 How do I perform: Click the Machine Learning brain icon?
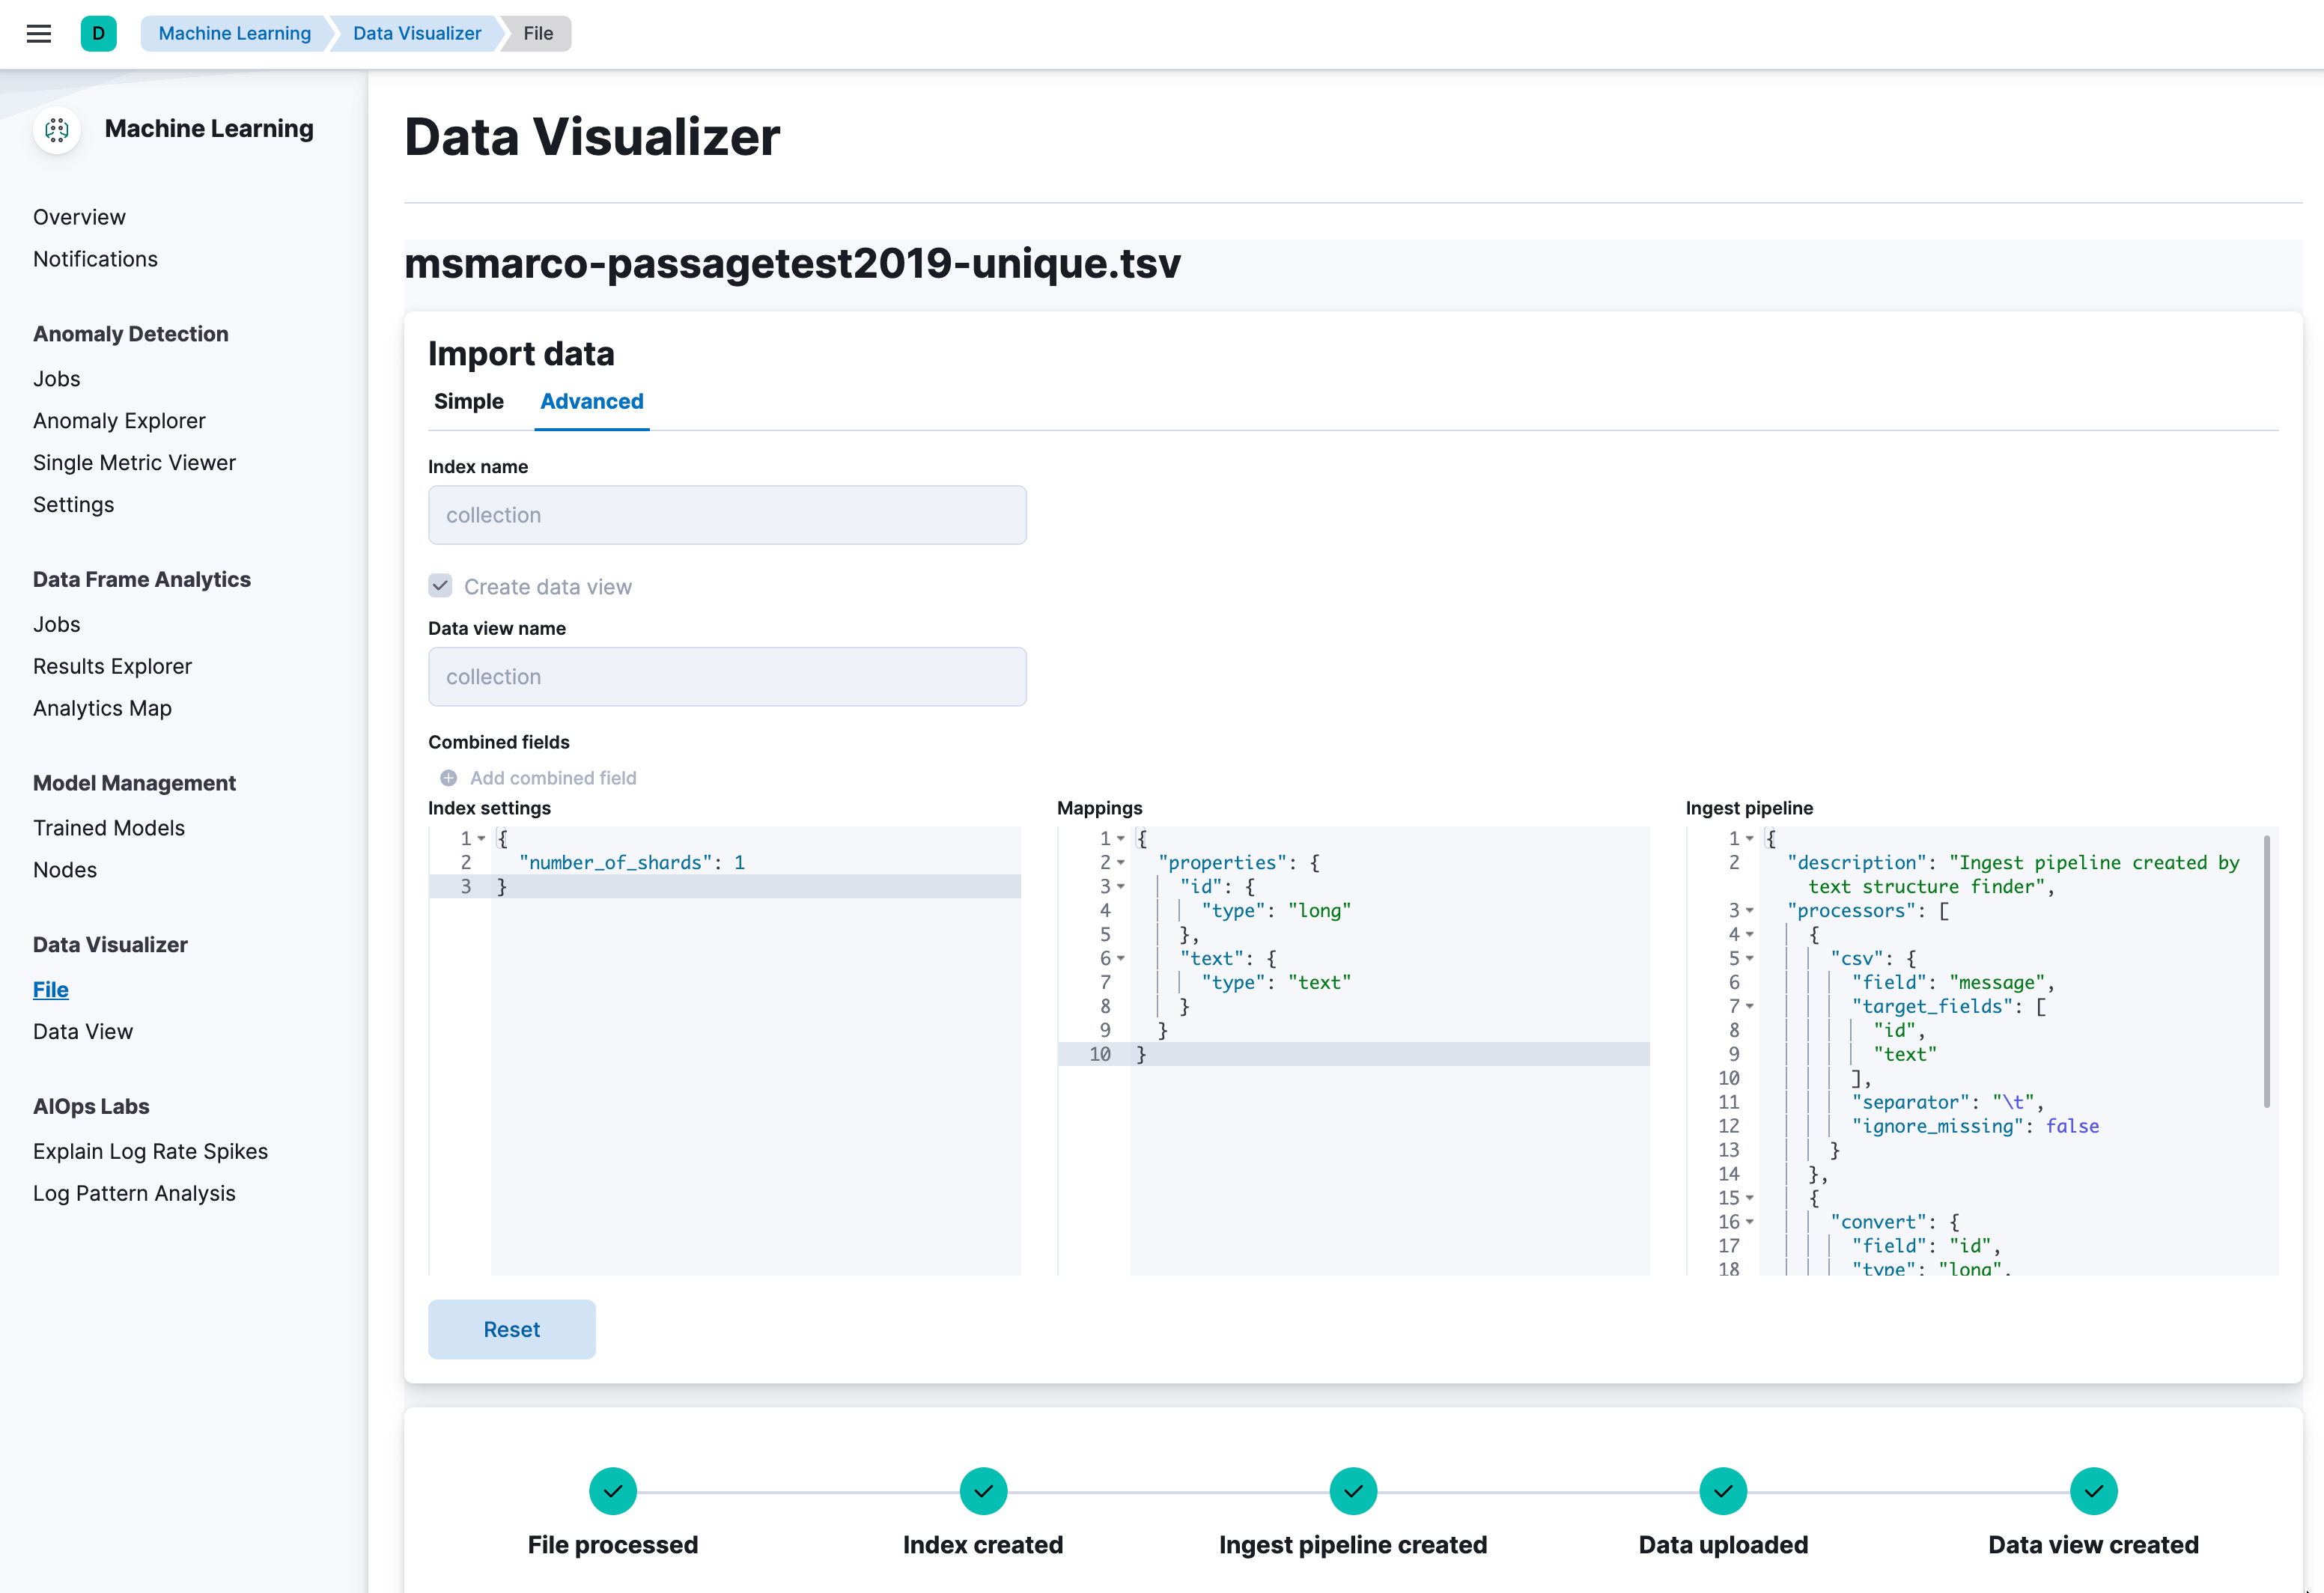click(x=57, y=129)
